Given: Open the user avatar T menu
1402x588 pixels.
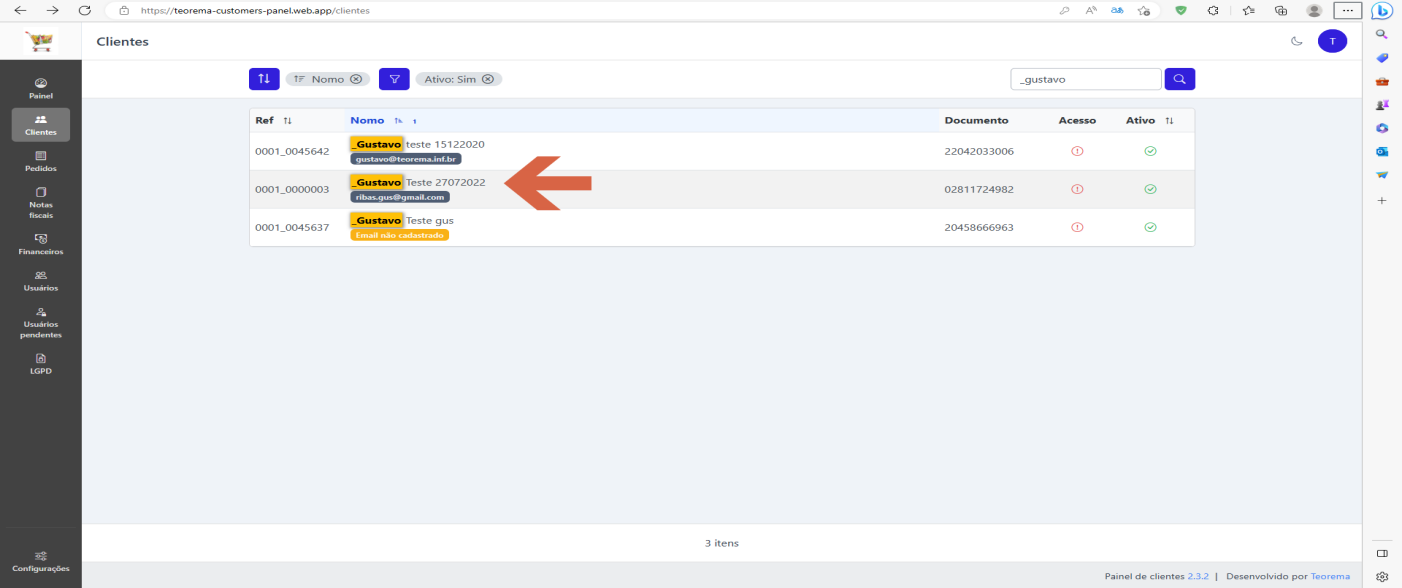Looking at the screenshot, I should (x=1332, y=41).
